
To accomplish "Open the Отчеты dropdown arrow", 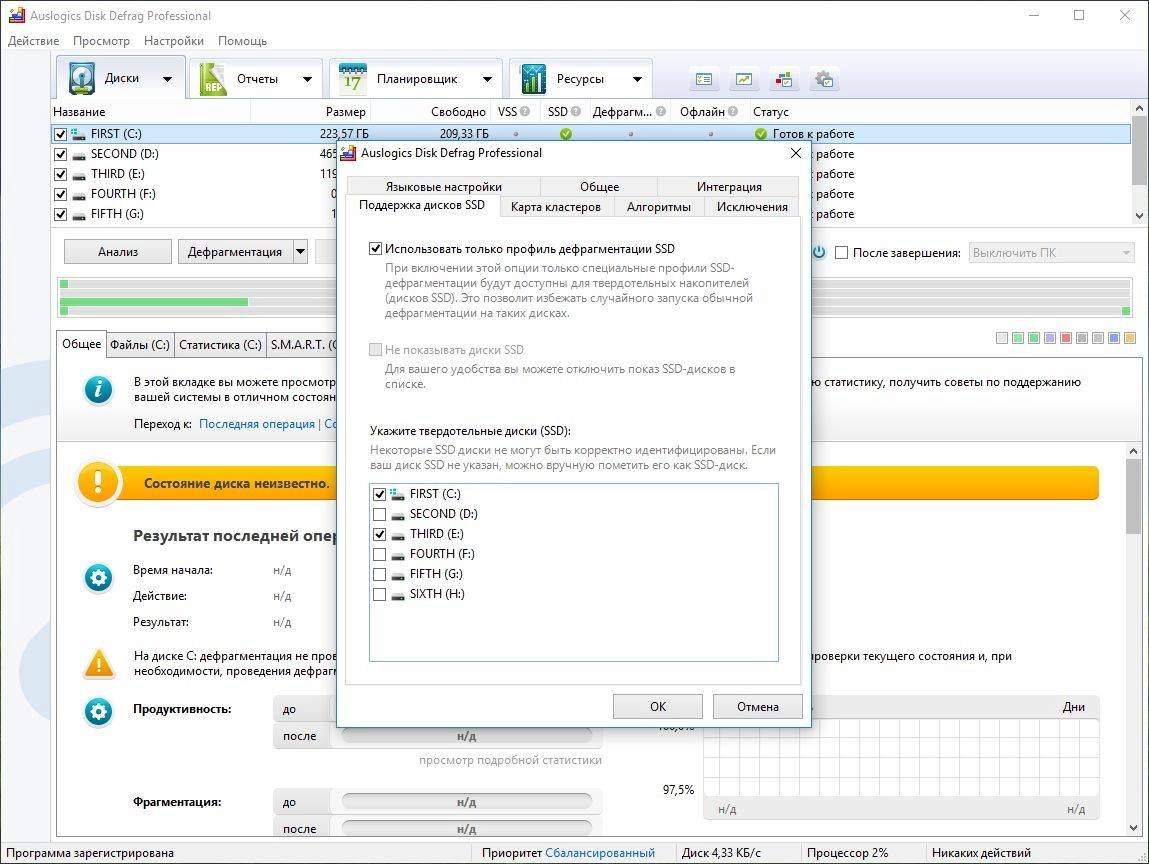I will pos(307,79).
